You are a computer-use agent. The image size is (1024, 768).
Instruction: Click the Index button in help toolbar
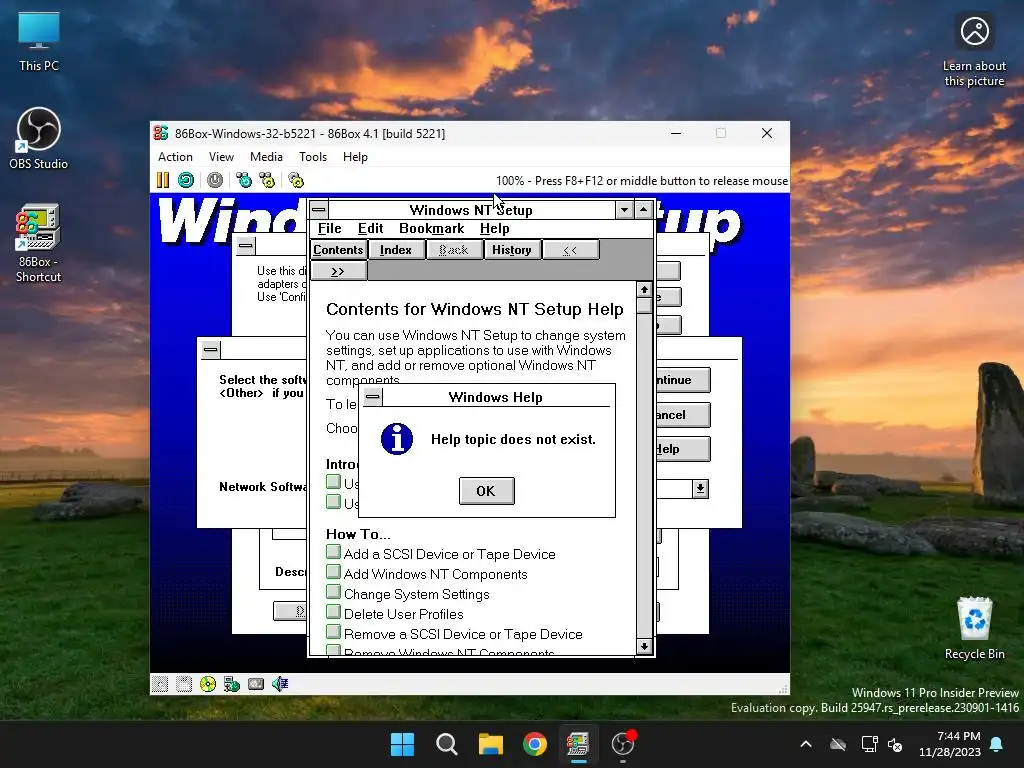point(396,249)
